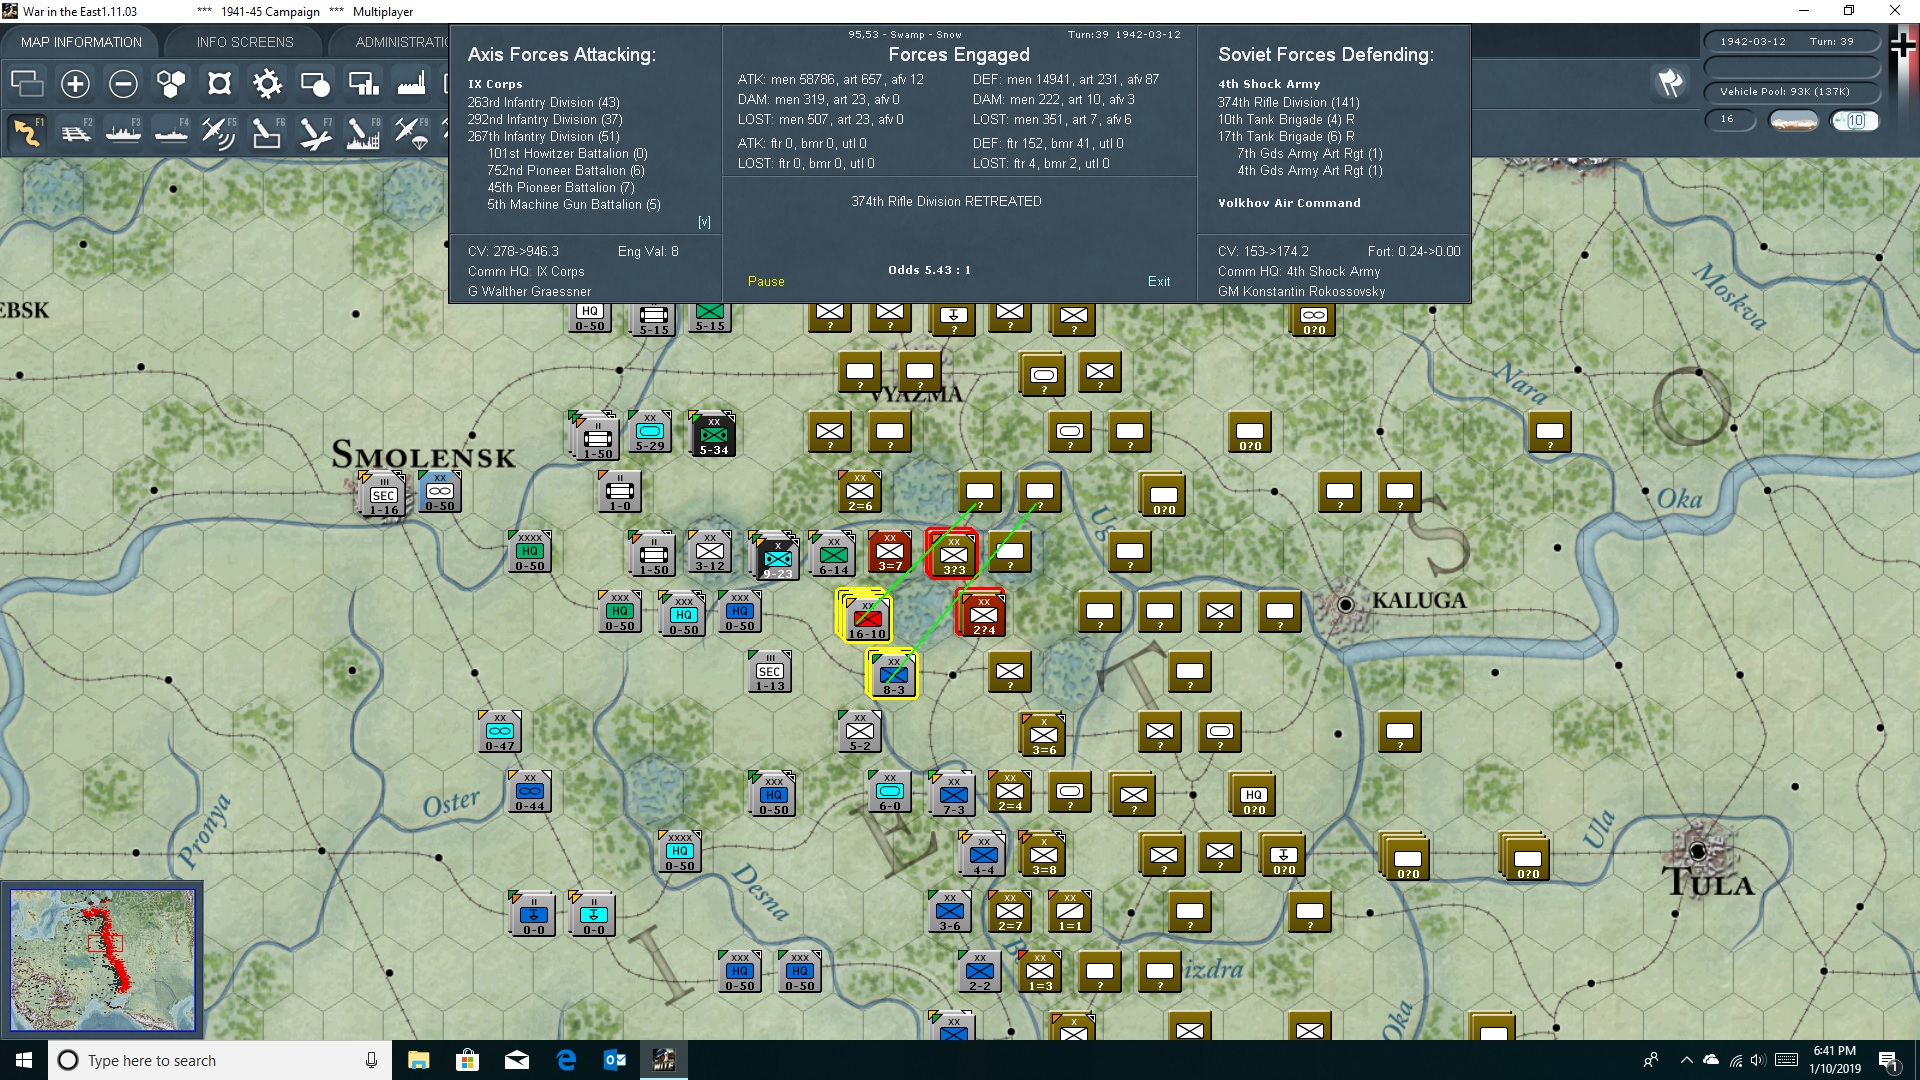Screen dimensions: 1920x1080
Task: Open the Map Information tab
Action: click(81, 42)
